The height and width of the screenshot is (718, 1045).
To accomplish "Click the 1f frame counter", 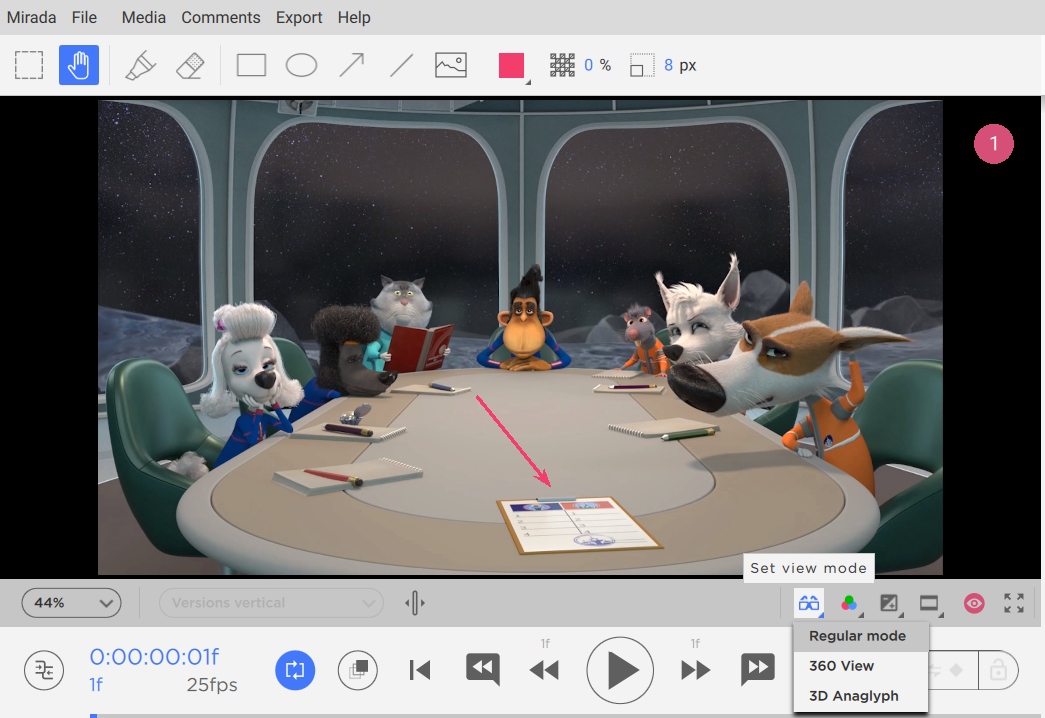I will [97, 685].
